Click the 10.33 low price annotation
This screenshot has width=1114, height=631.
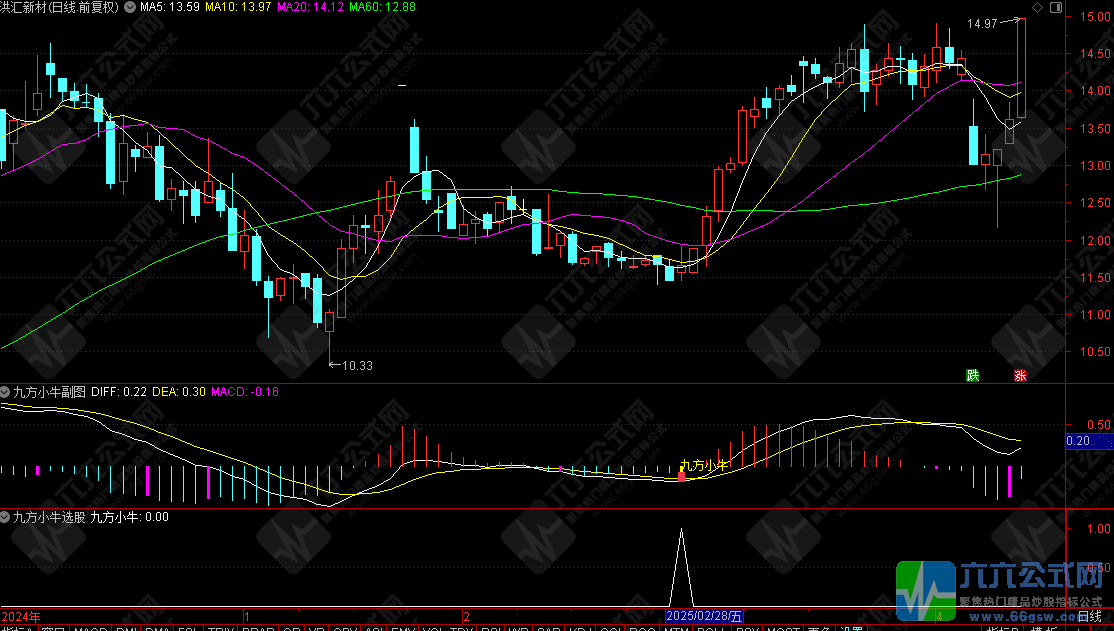356,366
